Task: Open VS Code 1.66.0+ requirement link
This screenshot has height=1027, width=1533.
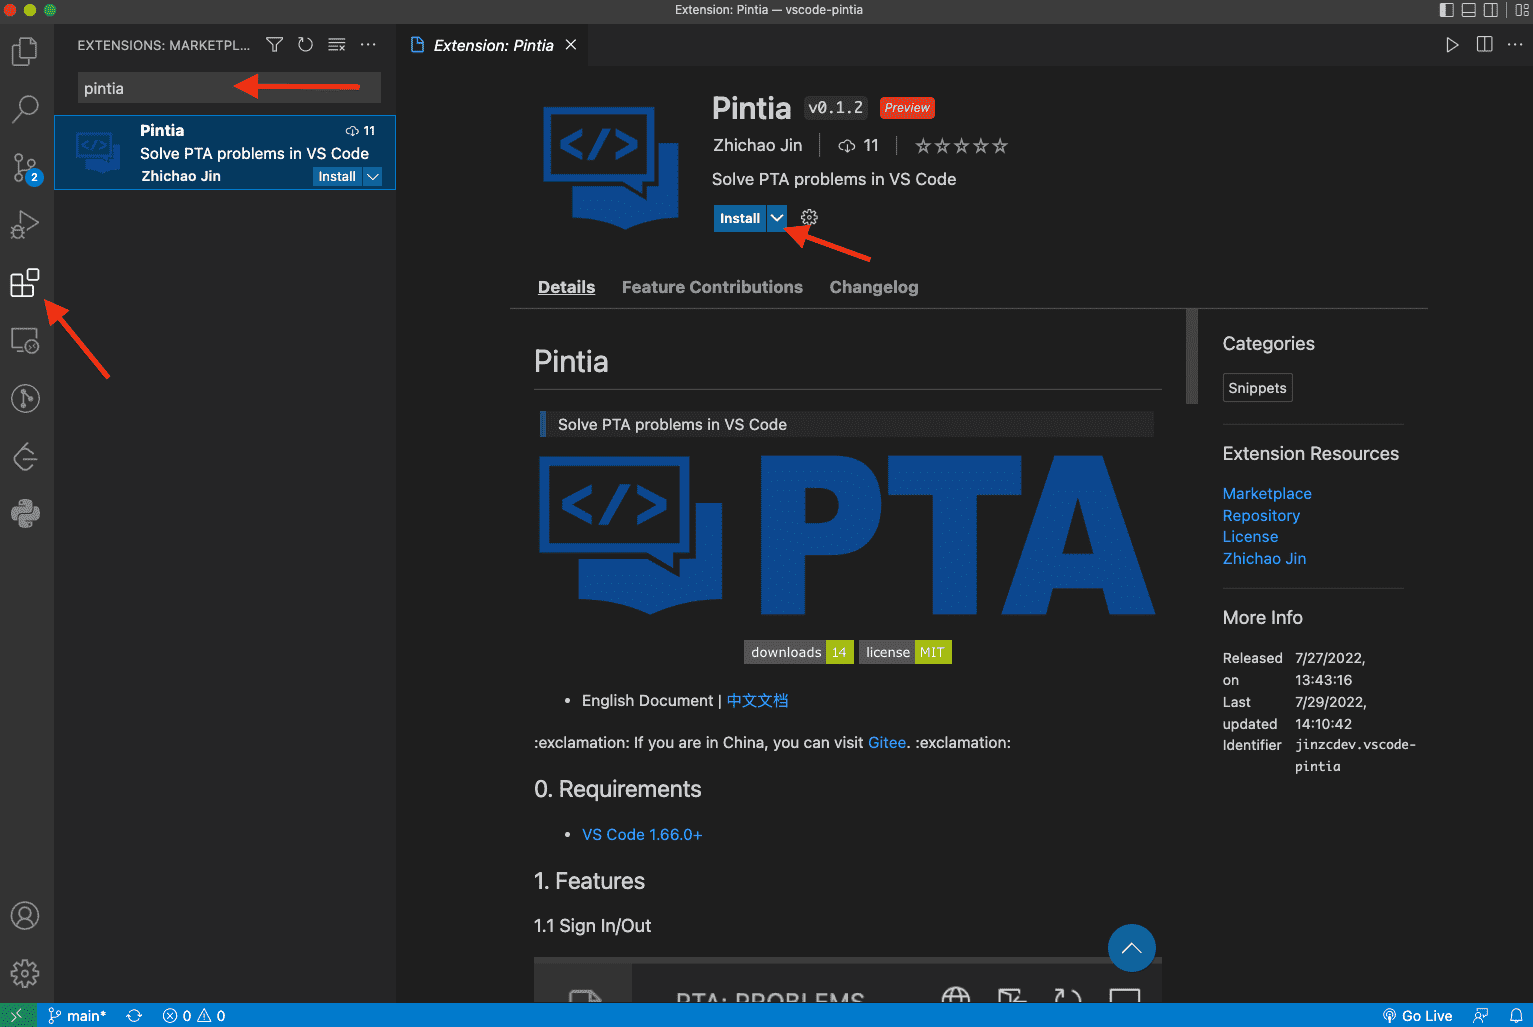Action: click(642, 834)
